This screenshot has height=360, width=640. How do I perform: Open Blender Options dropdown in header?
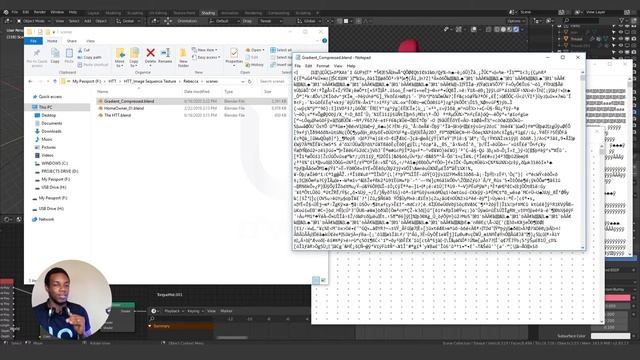coord(516,21)
